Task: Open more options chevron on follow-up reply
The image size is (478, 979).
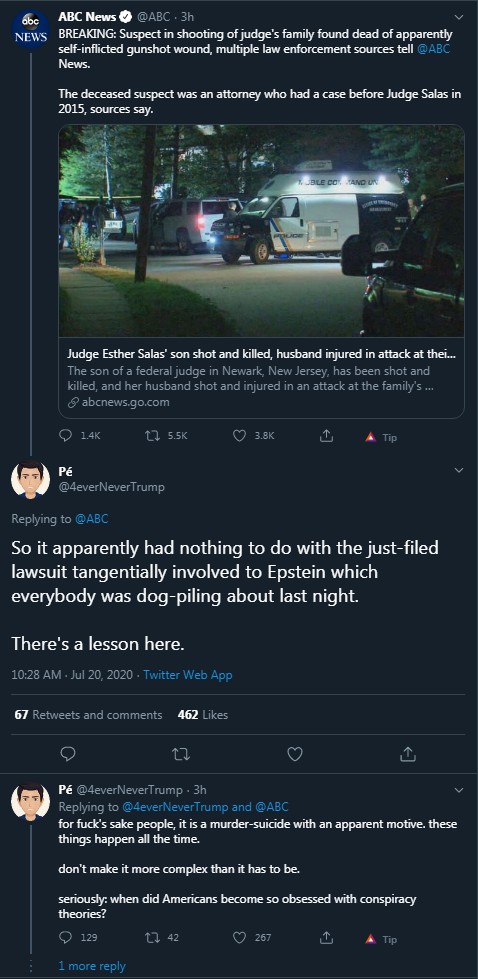Action: [x=459, y=790]
